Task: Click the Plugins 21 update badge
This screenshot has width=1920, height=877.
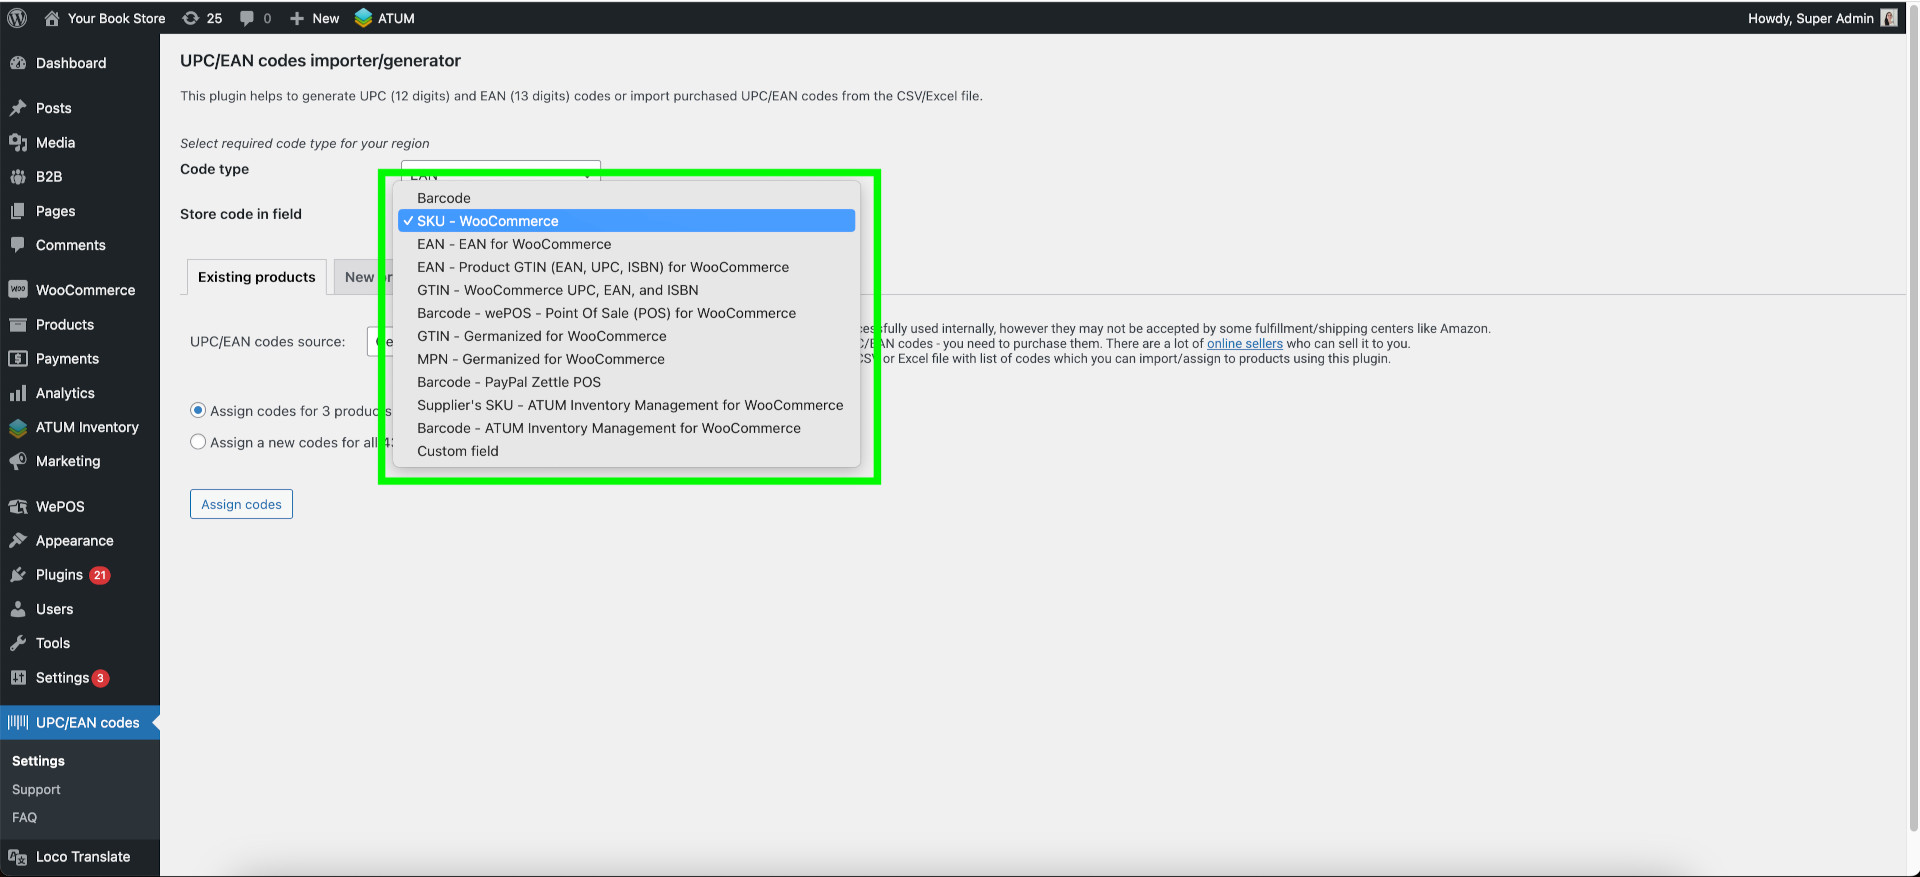Action: (x=100, y=575)
